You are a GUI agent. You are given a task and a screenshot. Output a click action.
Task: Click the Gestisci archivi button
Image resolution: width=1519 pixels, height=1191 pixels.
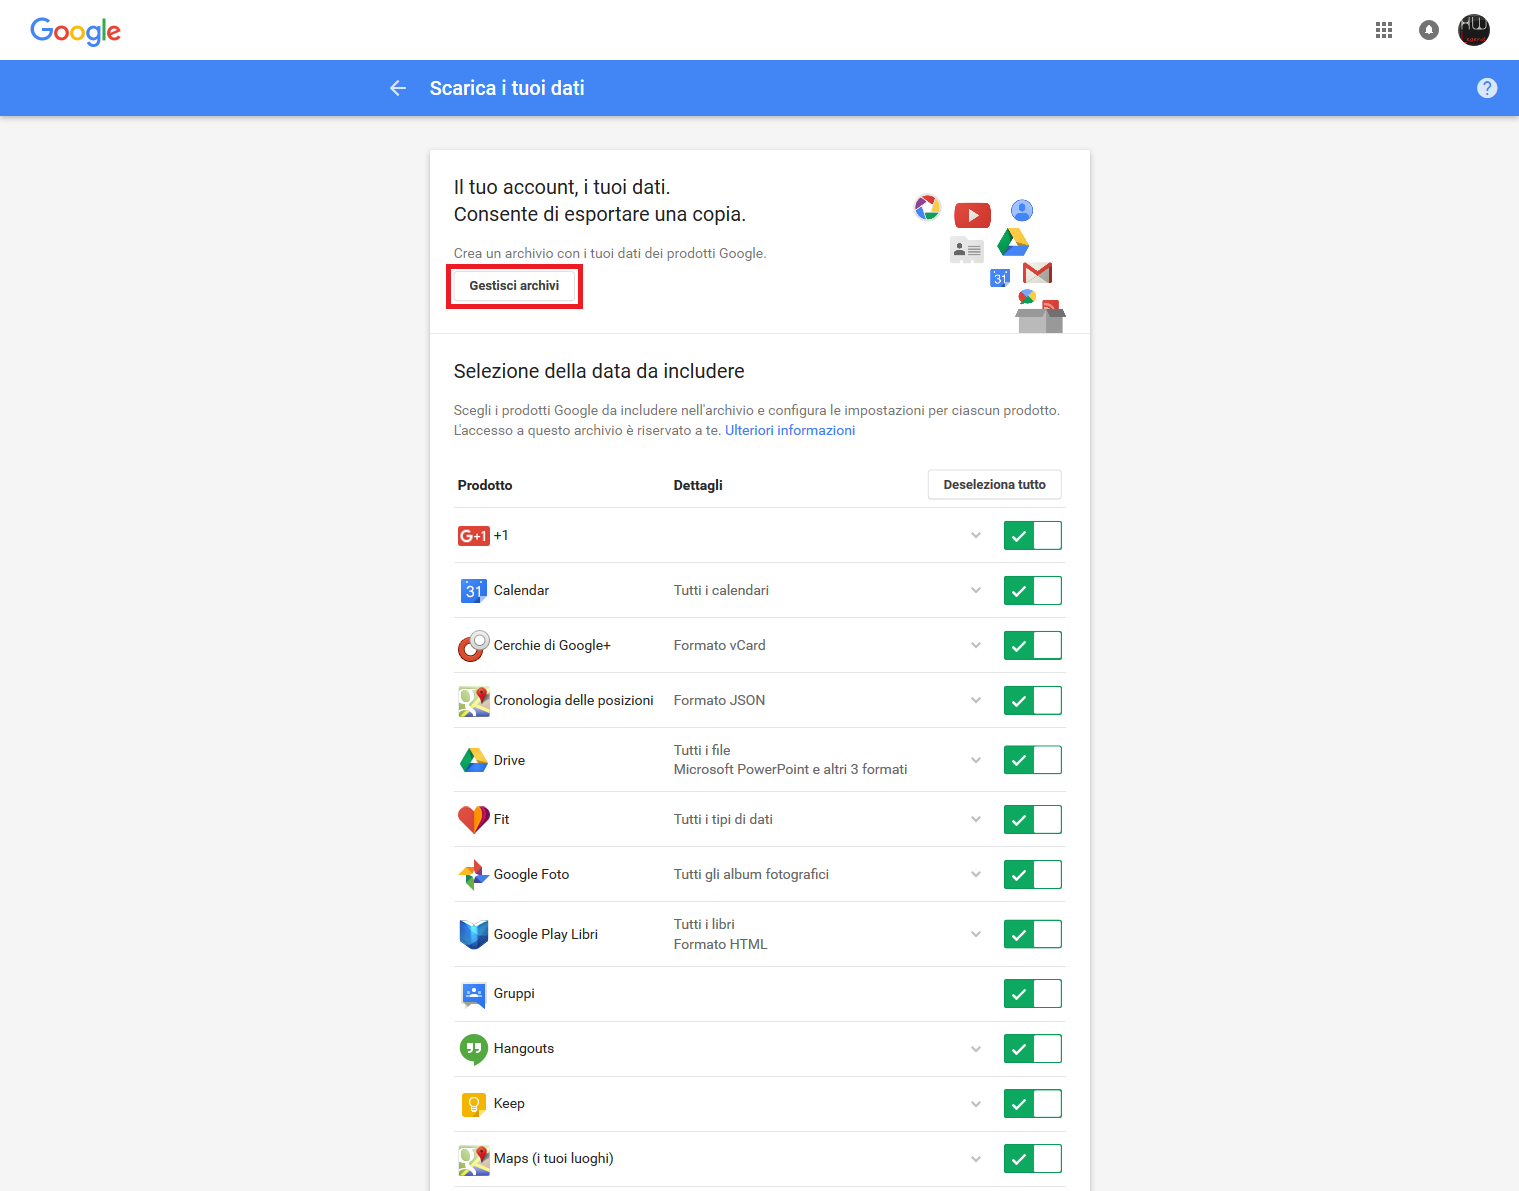coord(514,286)
